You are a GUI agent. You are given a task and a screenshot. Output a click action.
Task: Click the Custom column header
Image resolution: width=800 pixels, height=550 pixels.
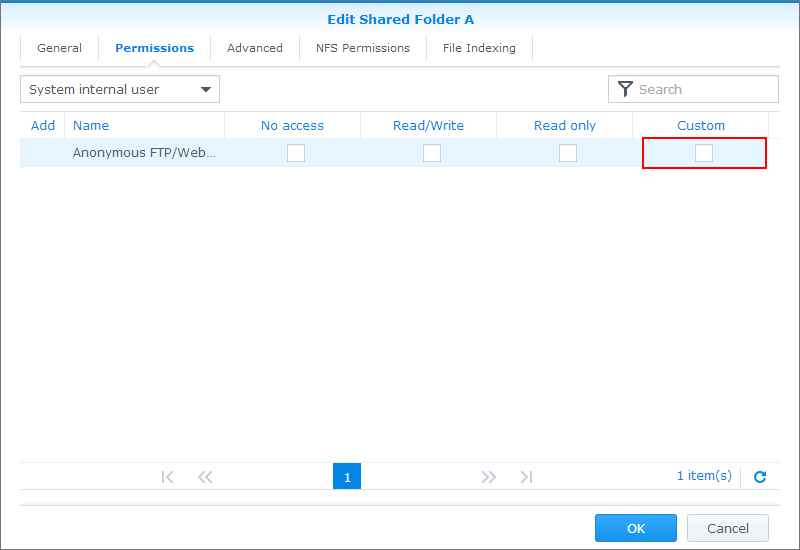tap(701, 126)
